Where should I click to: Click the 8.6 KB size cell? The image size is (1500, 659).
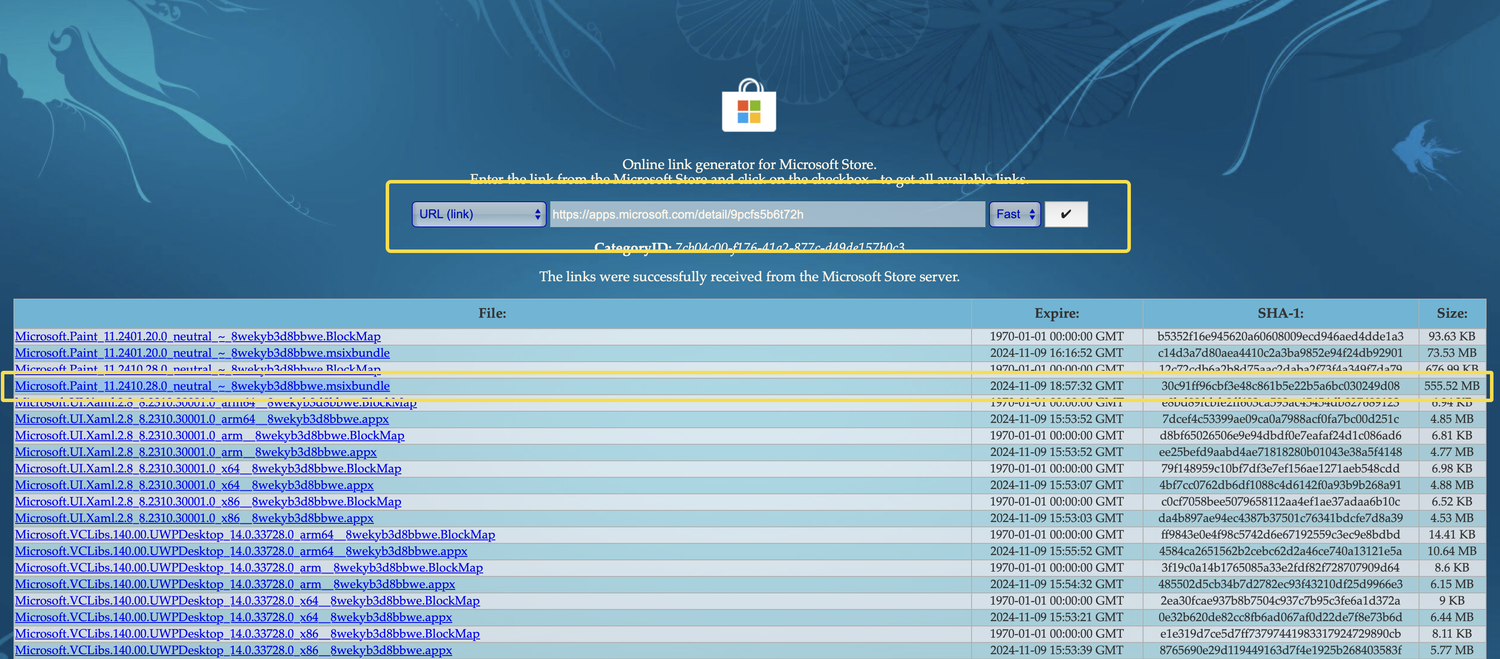1452,567
